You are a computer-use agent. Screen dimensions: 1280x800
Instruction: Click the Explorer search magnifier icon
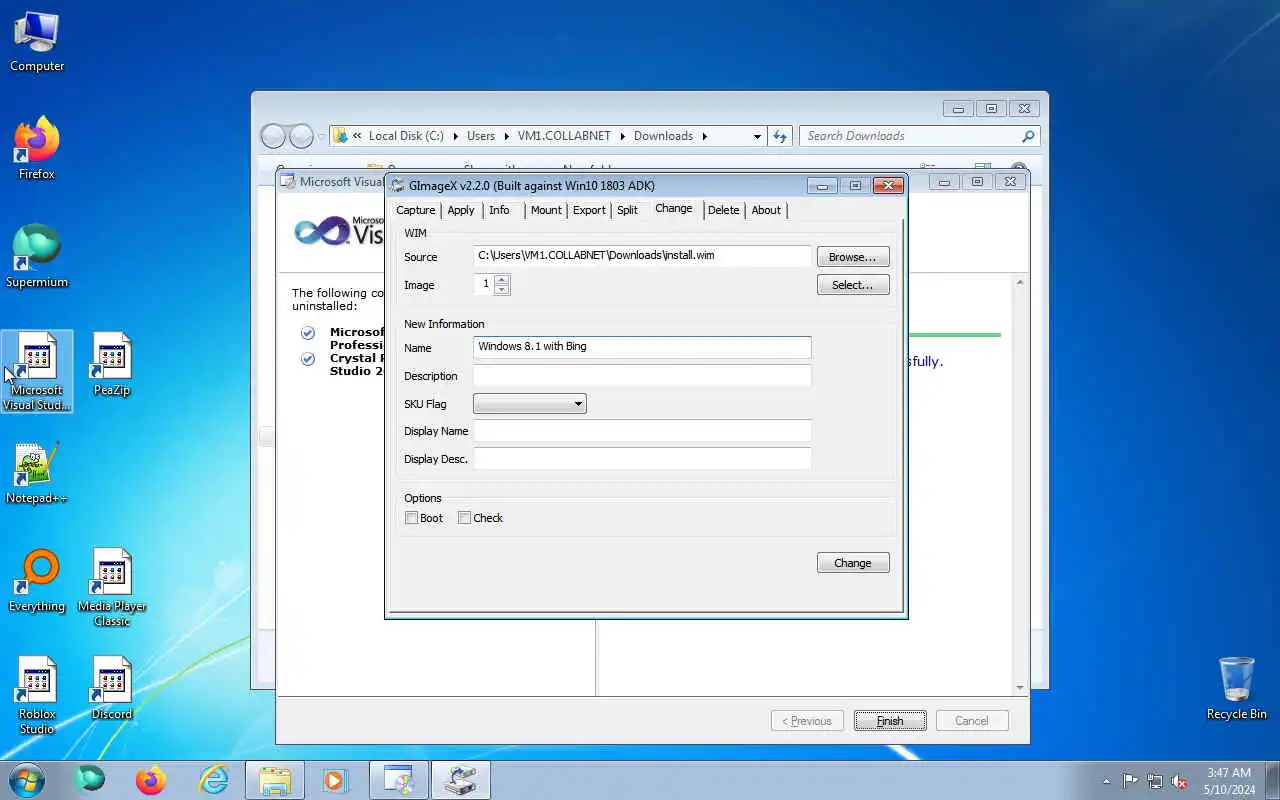tap(1028, 136)
